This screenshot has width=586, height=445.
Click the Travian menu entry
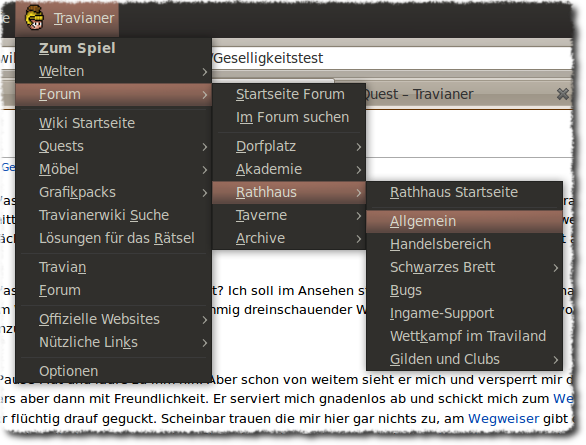[114, 268]
